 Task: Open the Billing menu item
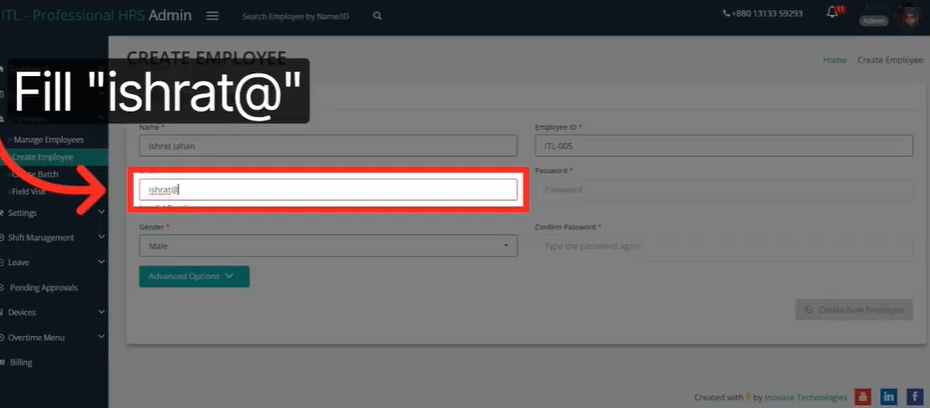[x=21, y=362]
